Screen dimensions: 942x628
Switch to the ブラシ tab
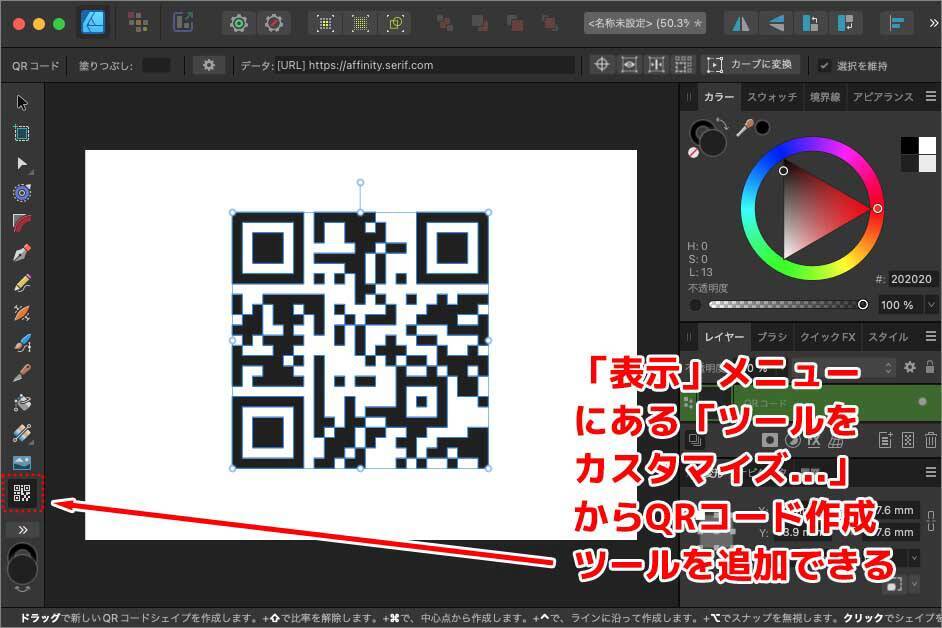point(772,337)
